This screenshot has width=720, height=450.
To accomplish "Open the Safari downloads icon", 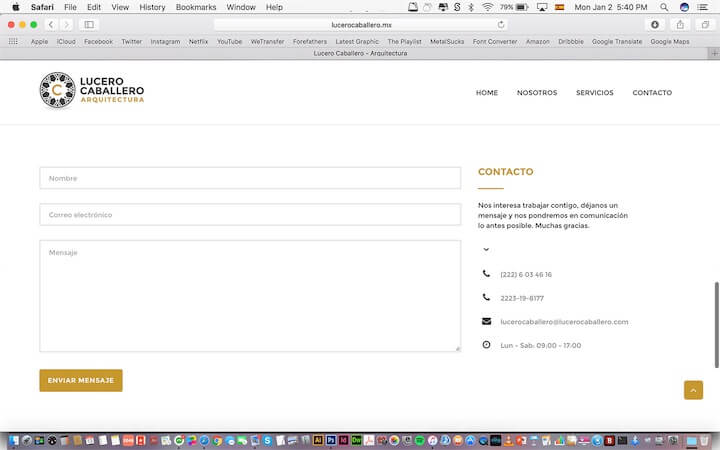I will (x=655, y=24).
